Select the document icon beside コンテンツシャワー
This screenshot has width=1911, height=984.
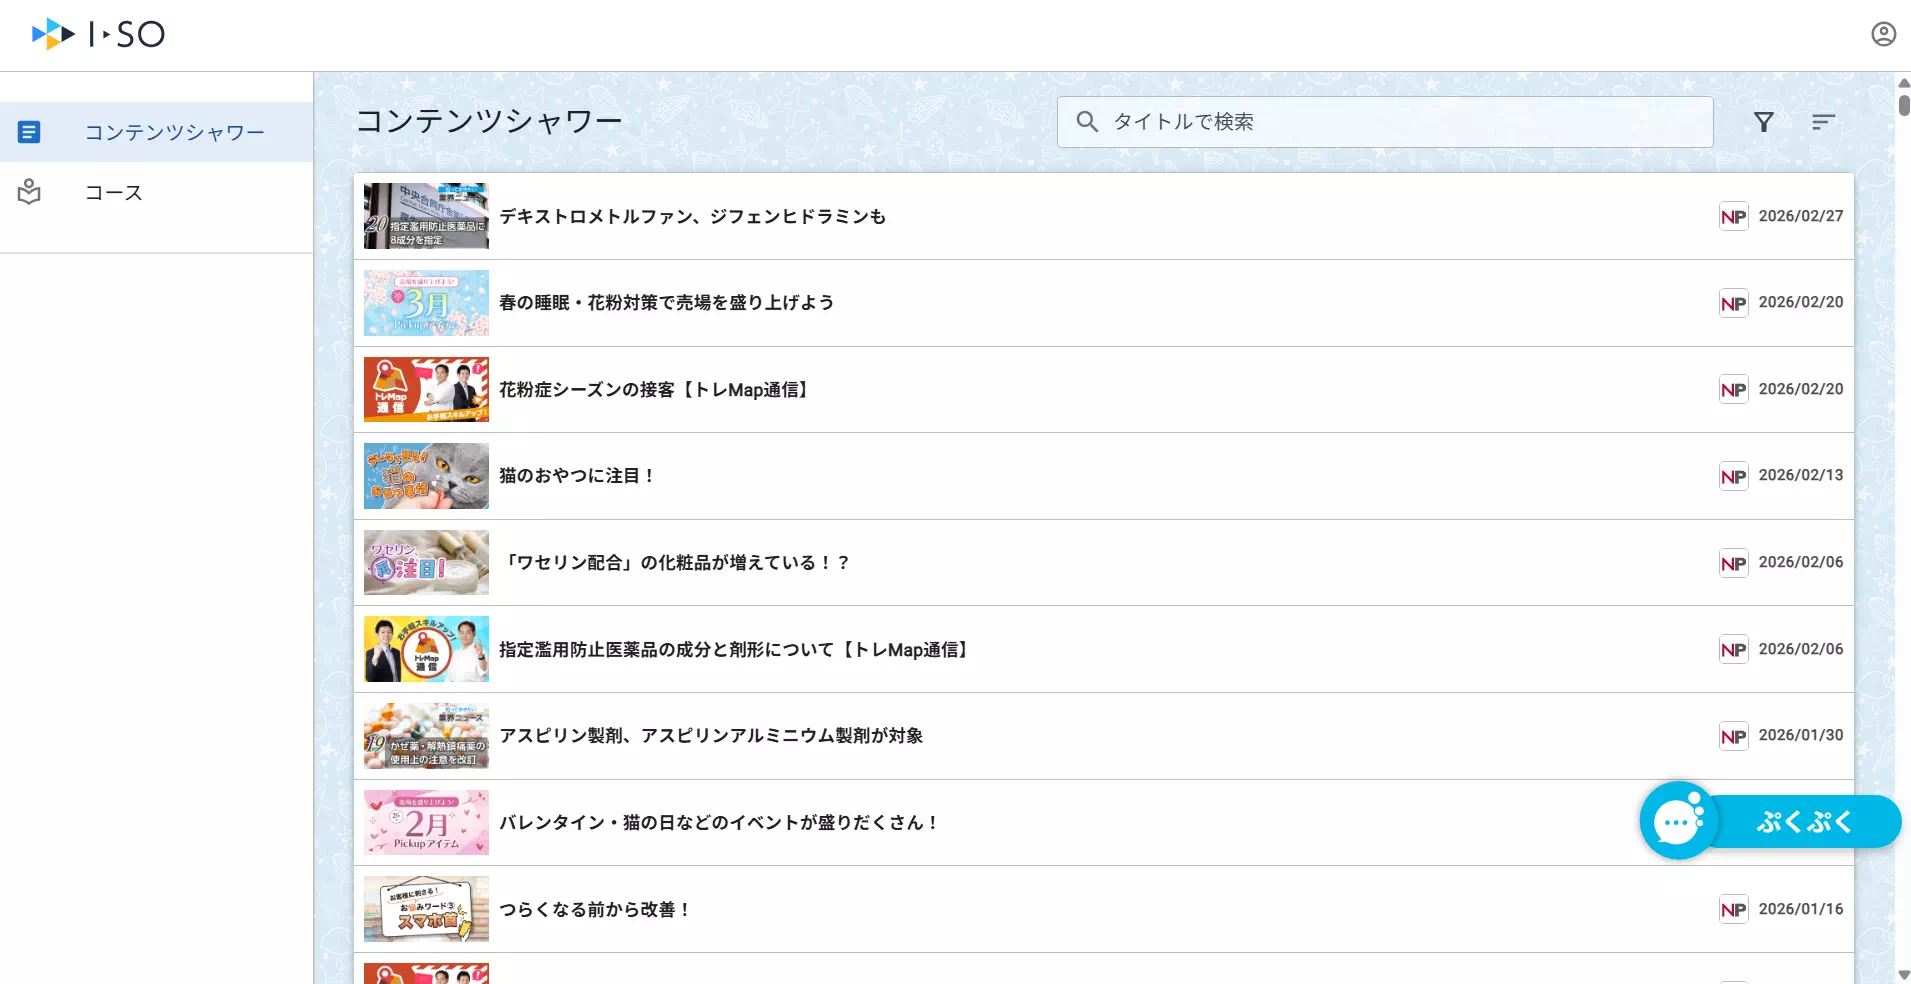tap(30, 131)
